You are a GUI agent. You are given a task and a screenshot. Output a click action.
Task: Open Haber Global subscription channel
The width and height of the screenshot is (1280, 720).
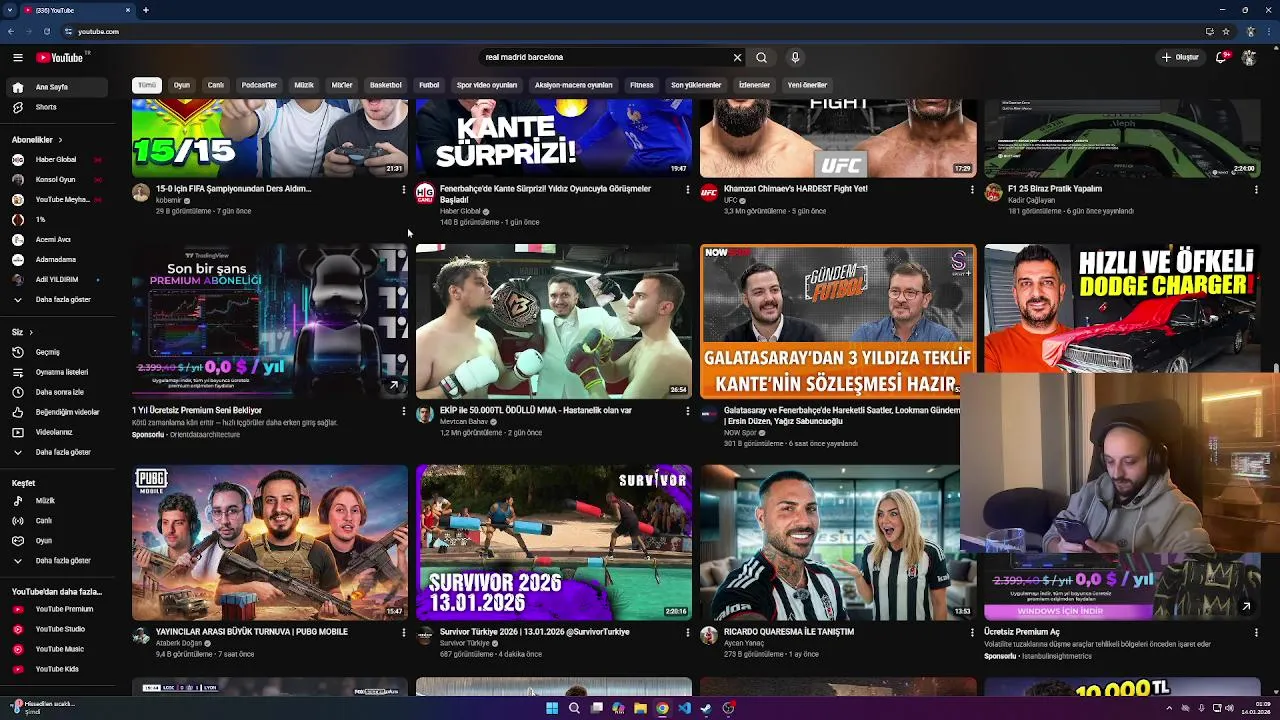[x=55, y=159]
